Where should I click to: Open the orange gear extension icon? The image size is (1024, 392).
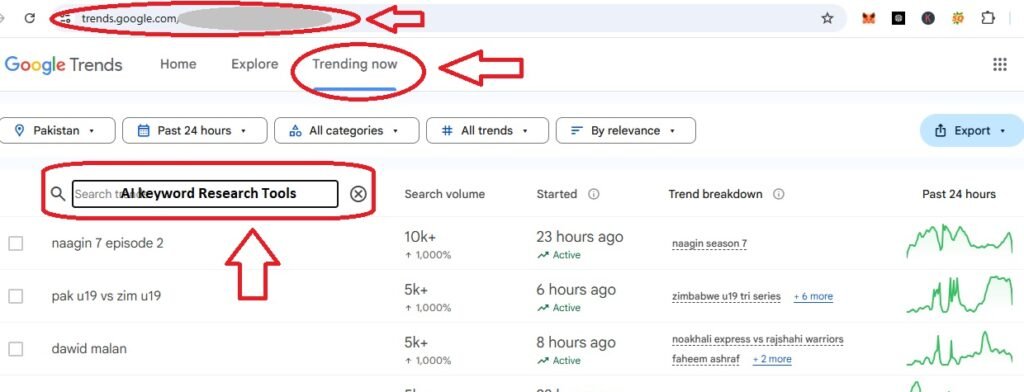tap(958, 18)
